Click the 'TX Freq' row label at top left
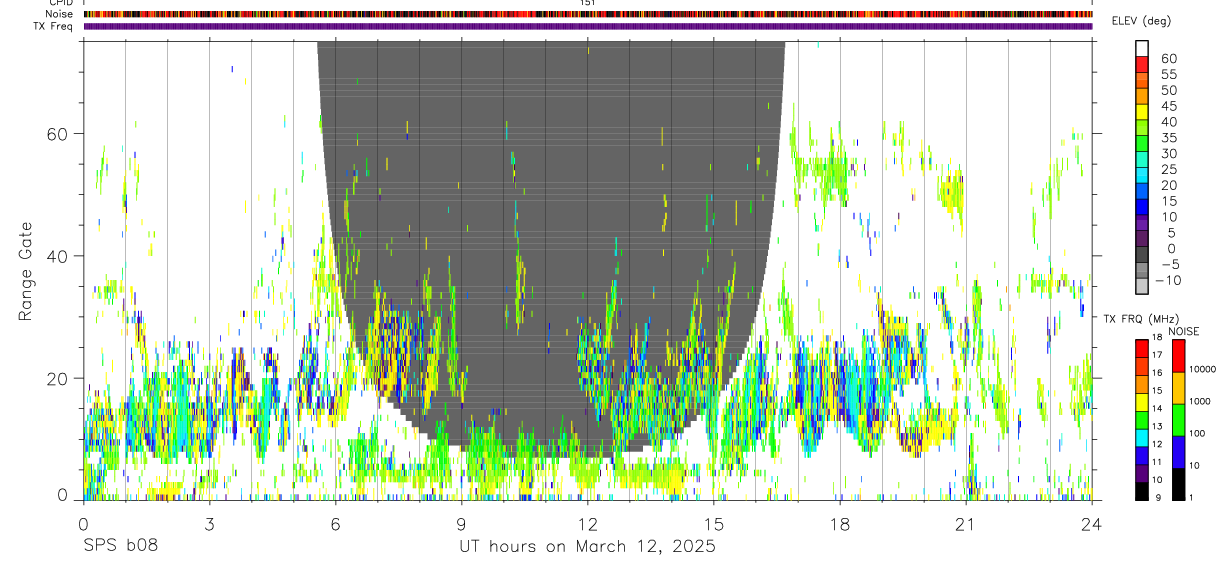The image size is (1228, 567). tap(54, 26)
